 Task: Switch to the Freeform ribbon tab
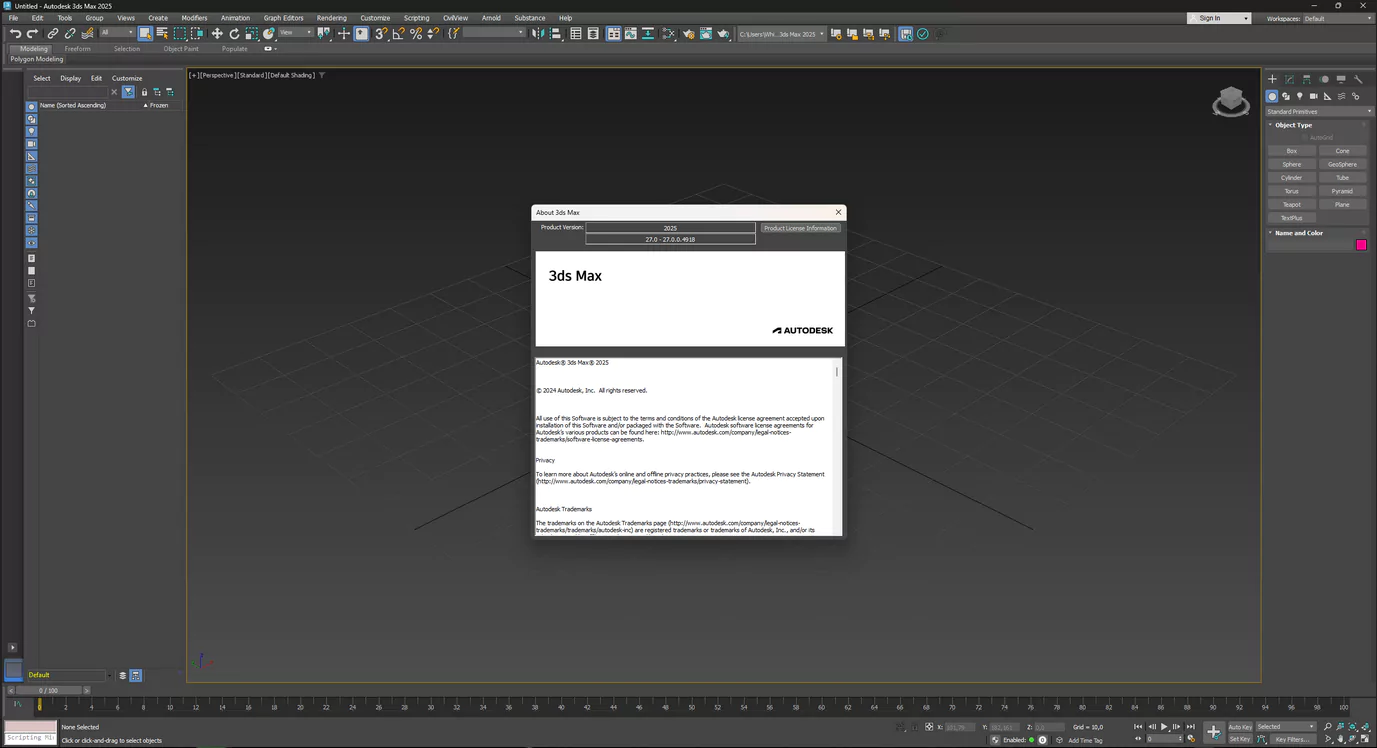point(78,48)
